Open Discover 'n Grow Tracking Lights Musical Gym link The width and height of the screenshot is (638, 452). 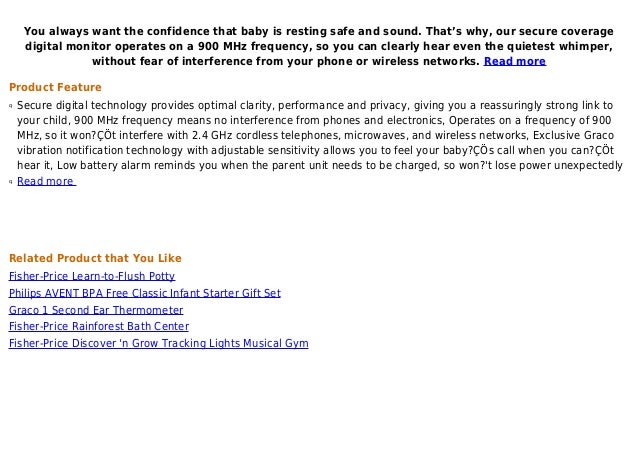[x=159, y=343]
